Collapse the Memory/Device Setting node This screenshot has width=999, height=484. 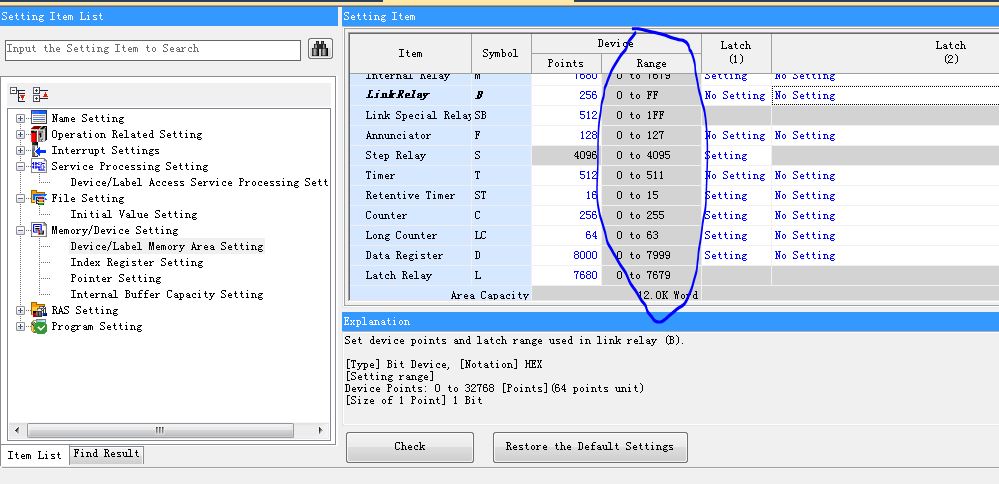pyautogui.click(x=21, y=230)
